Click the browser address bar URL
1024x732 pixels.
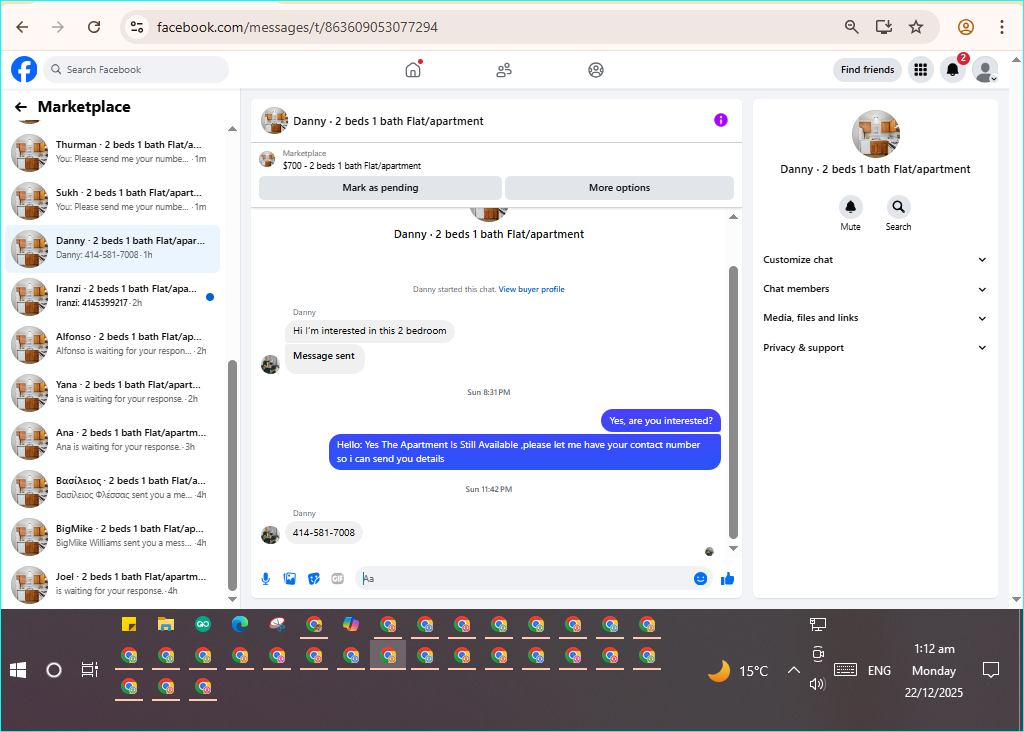297,27
